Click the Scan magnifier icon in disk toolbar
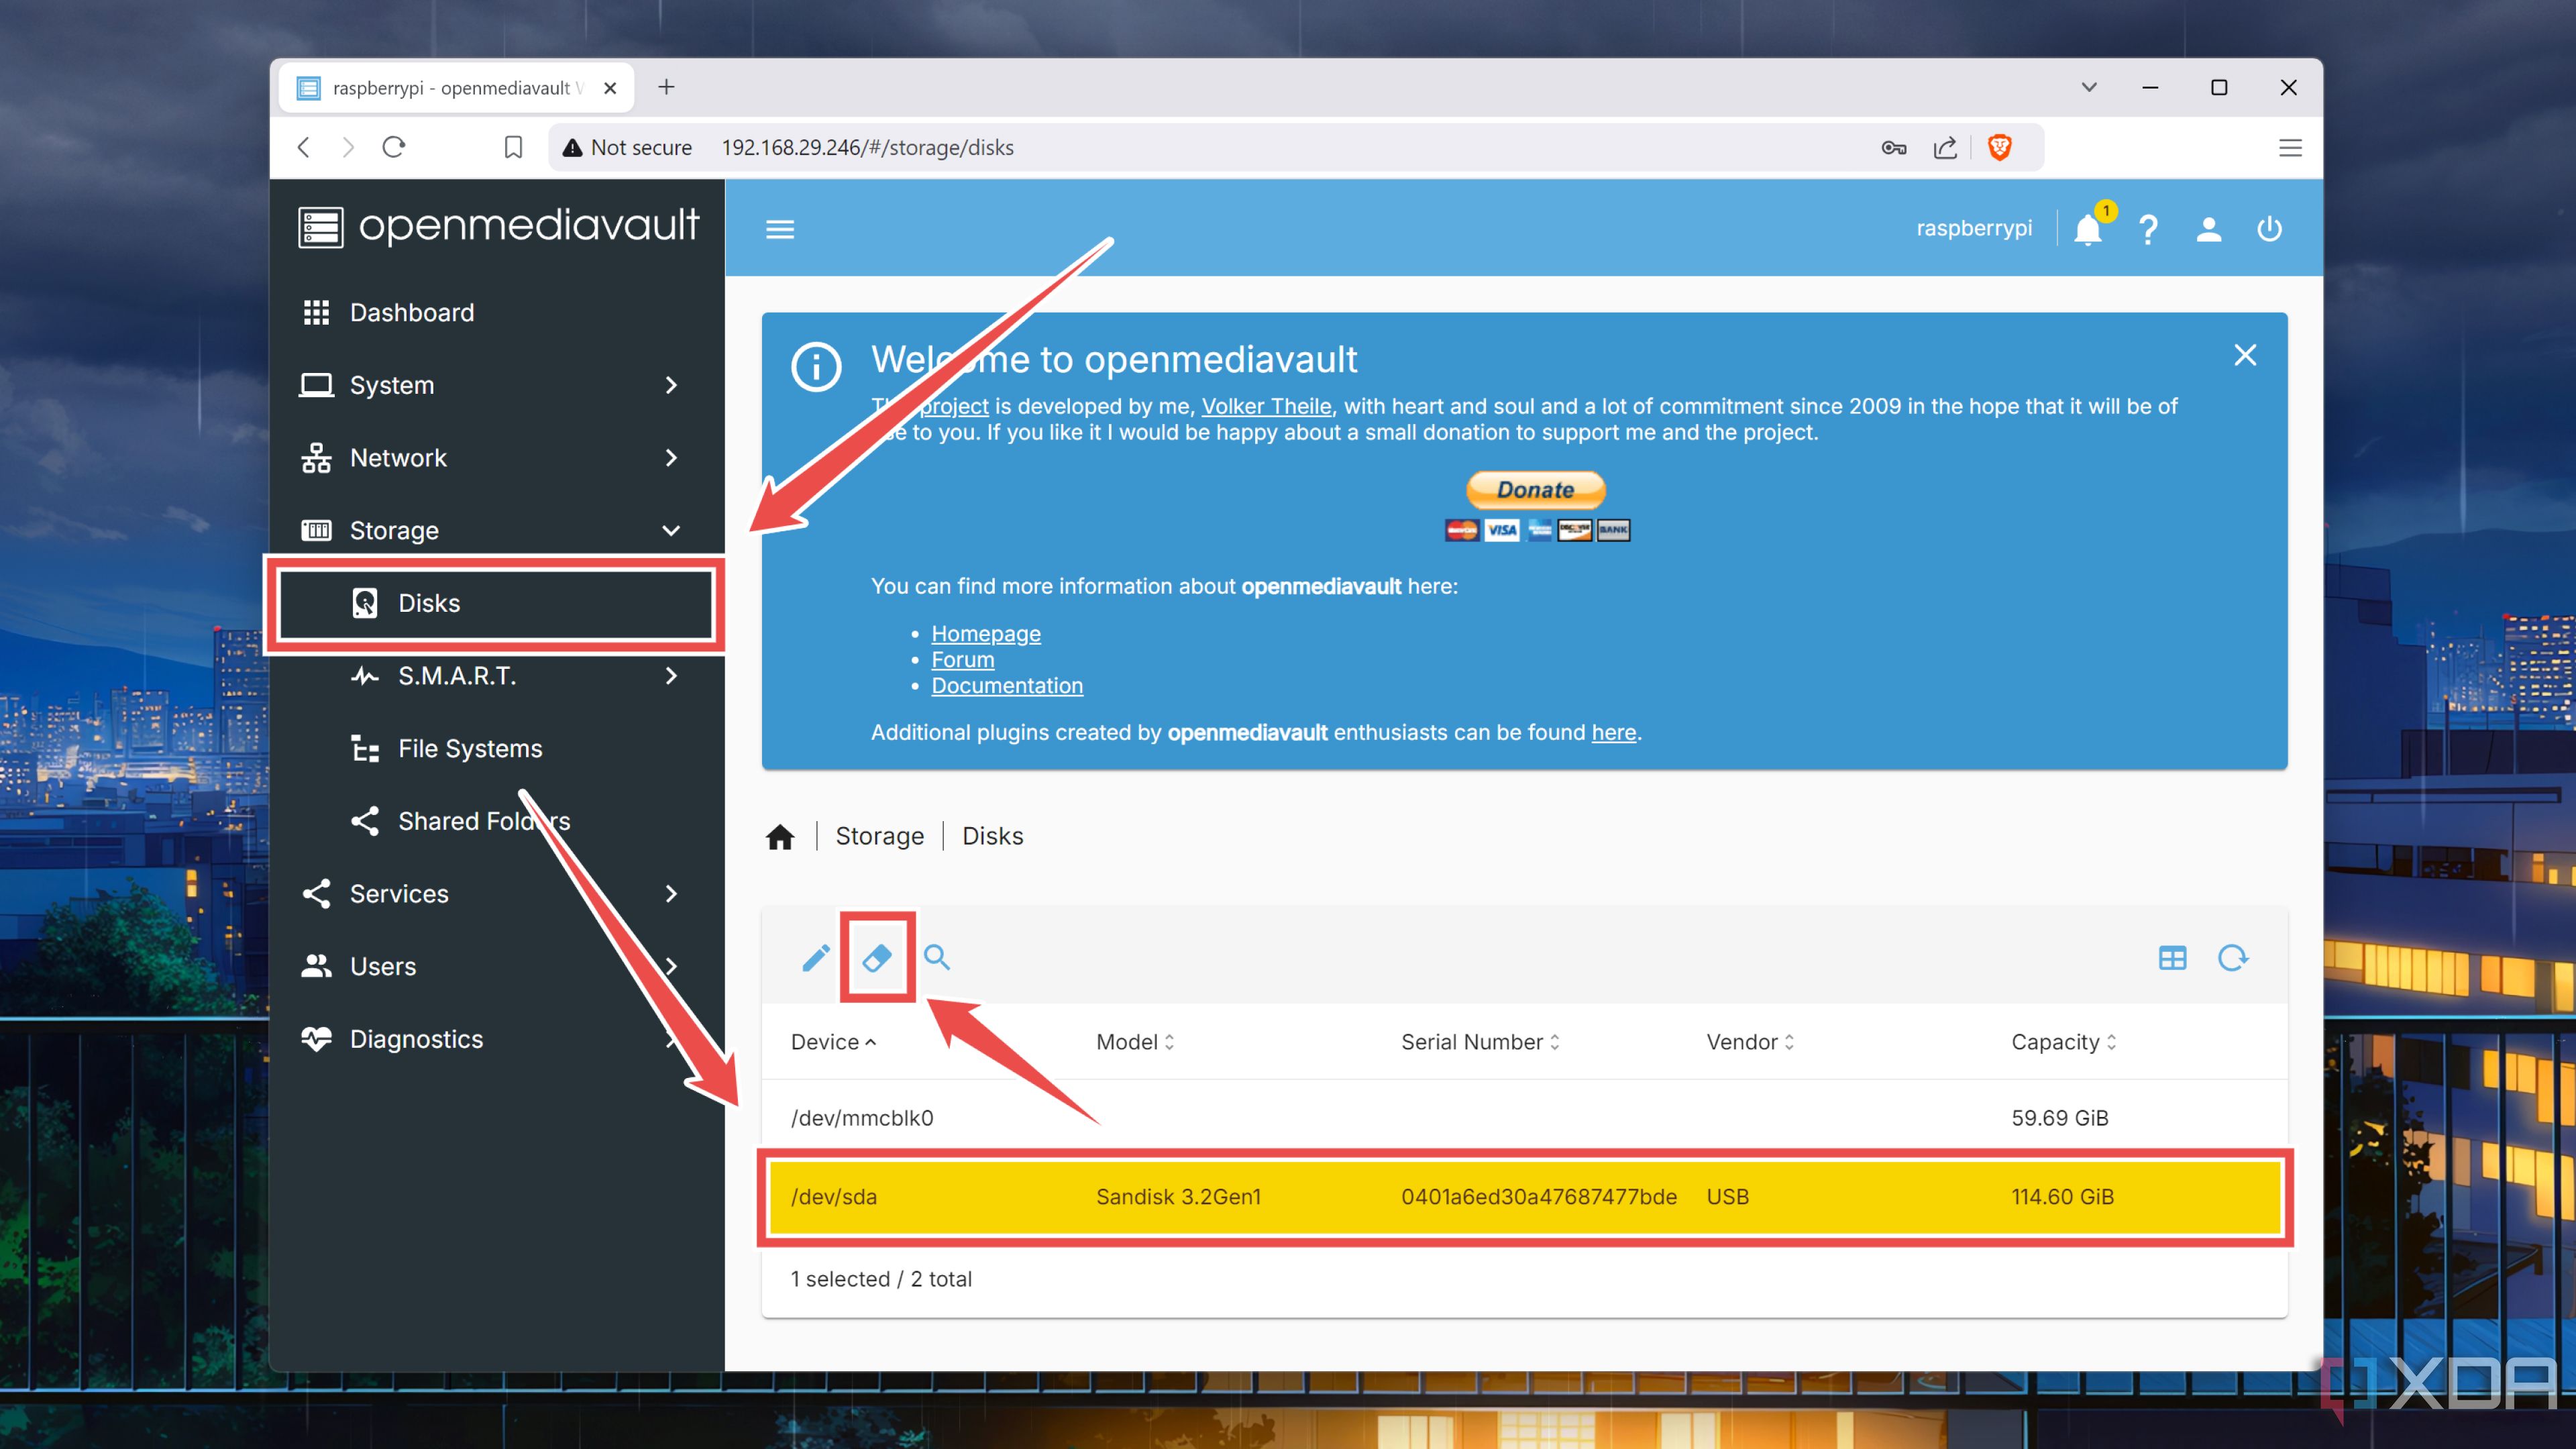Image resolution: width=2576 pixels, height=1449 pixels. (x=937, y=958)
